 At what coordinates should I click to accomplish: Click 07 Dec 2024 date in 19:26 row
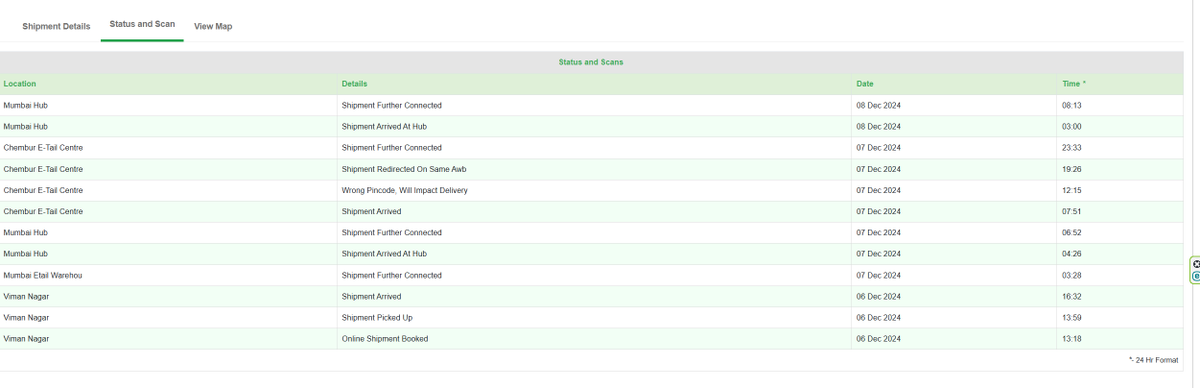coord(879,169)
